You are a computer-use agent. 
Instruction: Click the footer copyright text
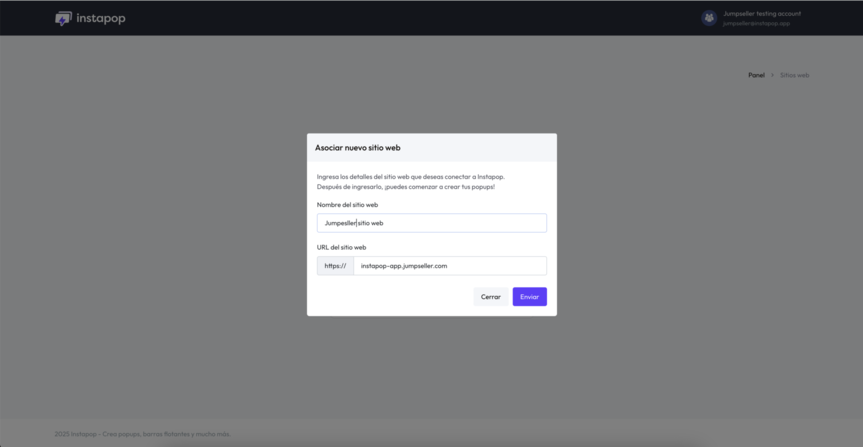point(142,434)
